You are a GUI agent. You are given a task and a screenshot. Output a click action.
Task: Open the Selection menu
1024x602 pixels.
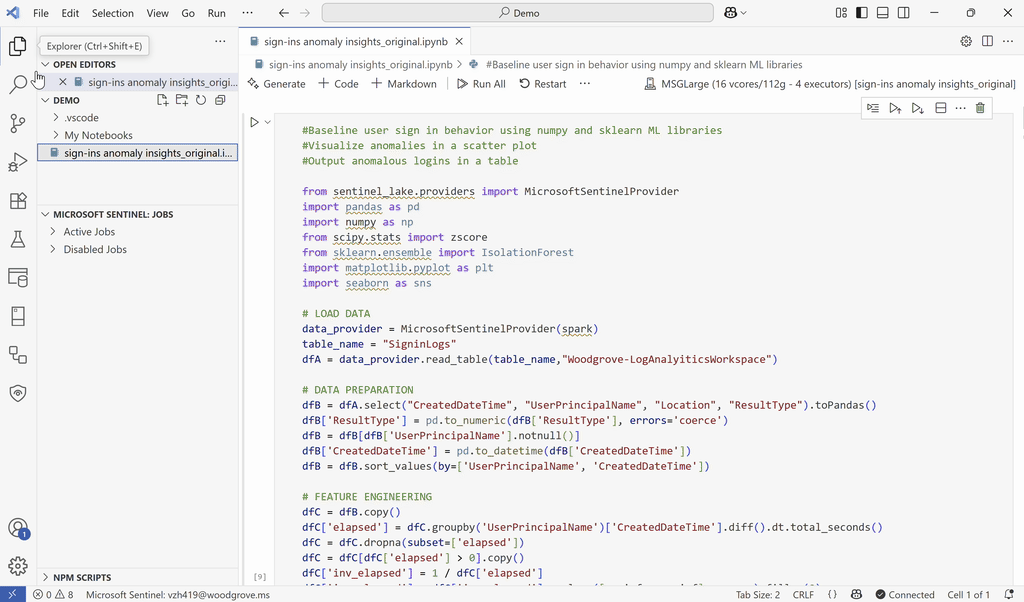click(x=112, y=12)
